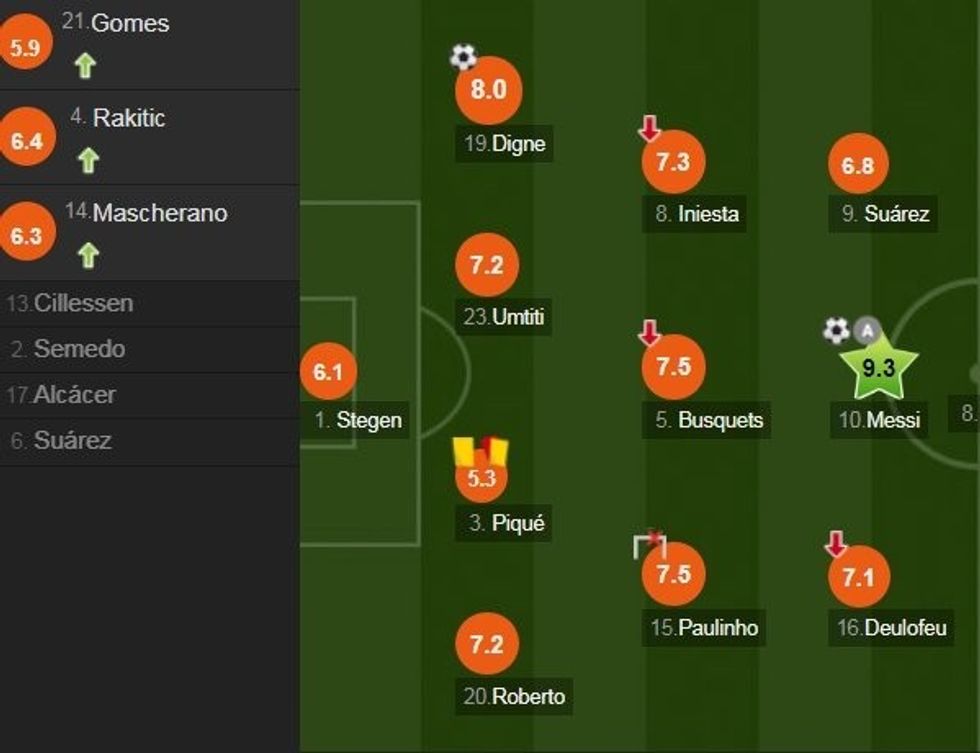
Task: Click Umtiti's 7.2 rating circle
Action: pyautogui.click(x=487, y=266)
